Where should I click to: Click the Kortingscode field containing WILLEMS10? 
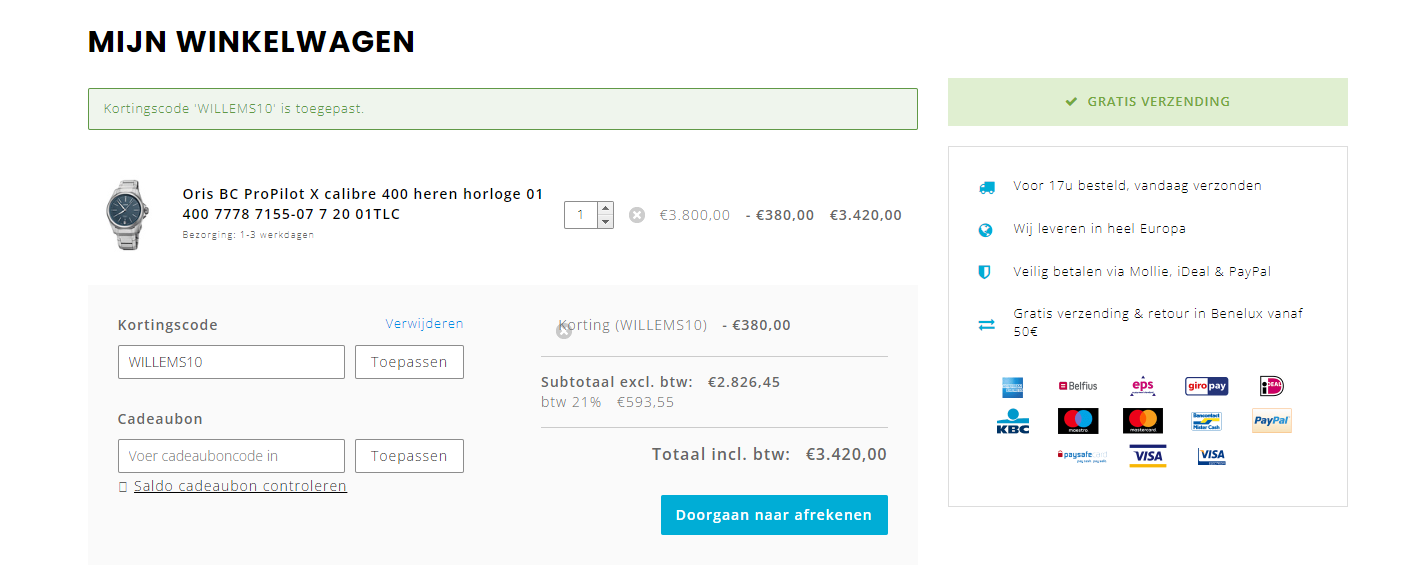(231, 362)
